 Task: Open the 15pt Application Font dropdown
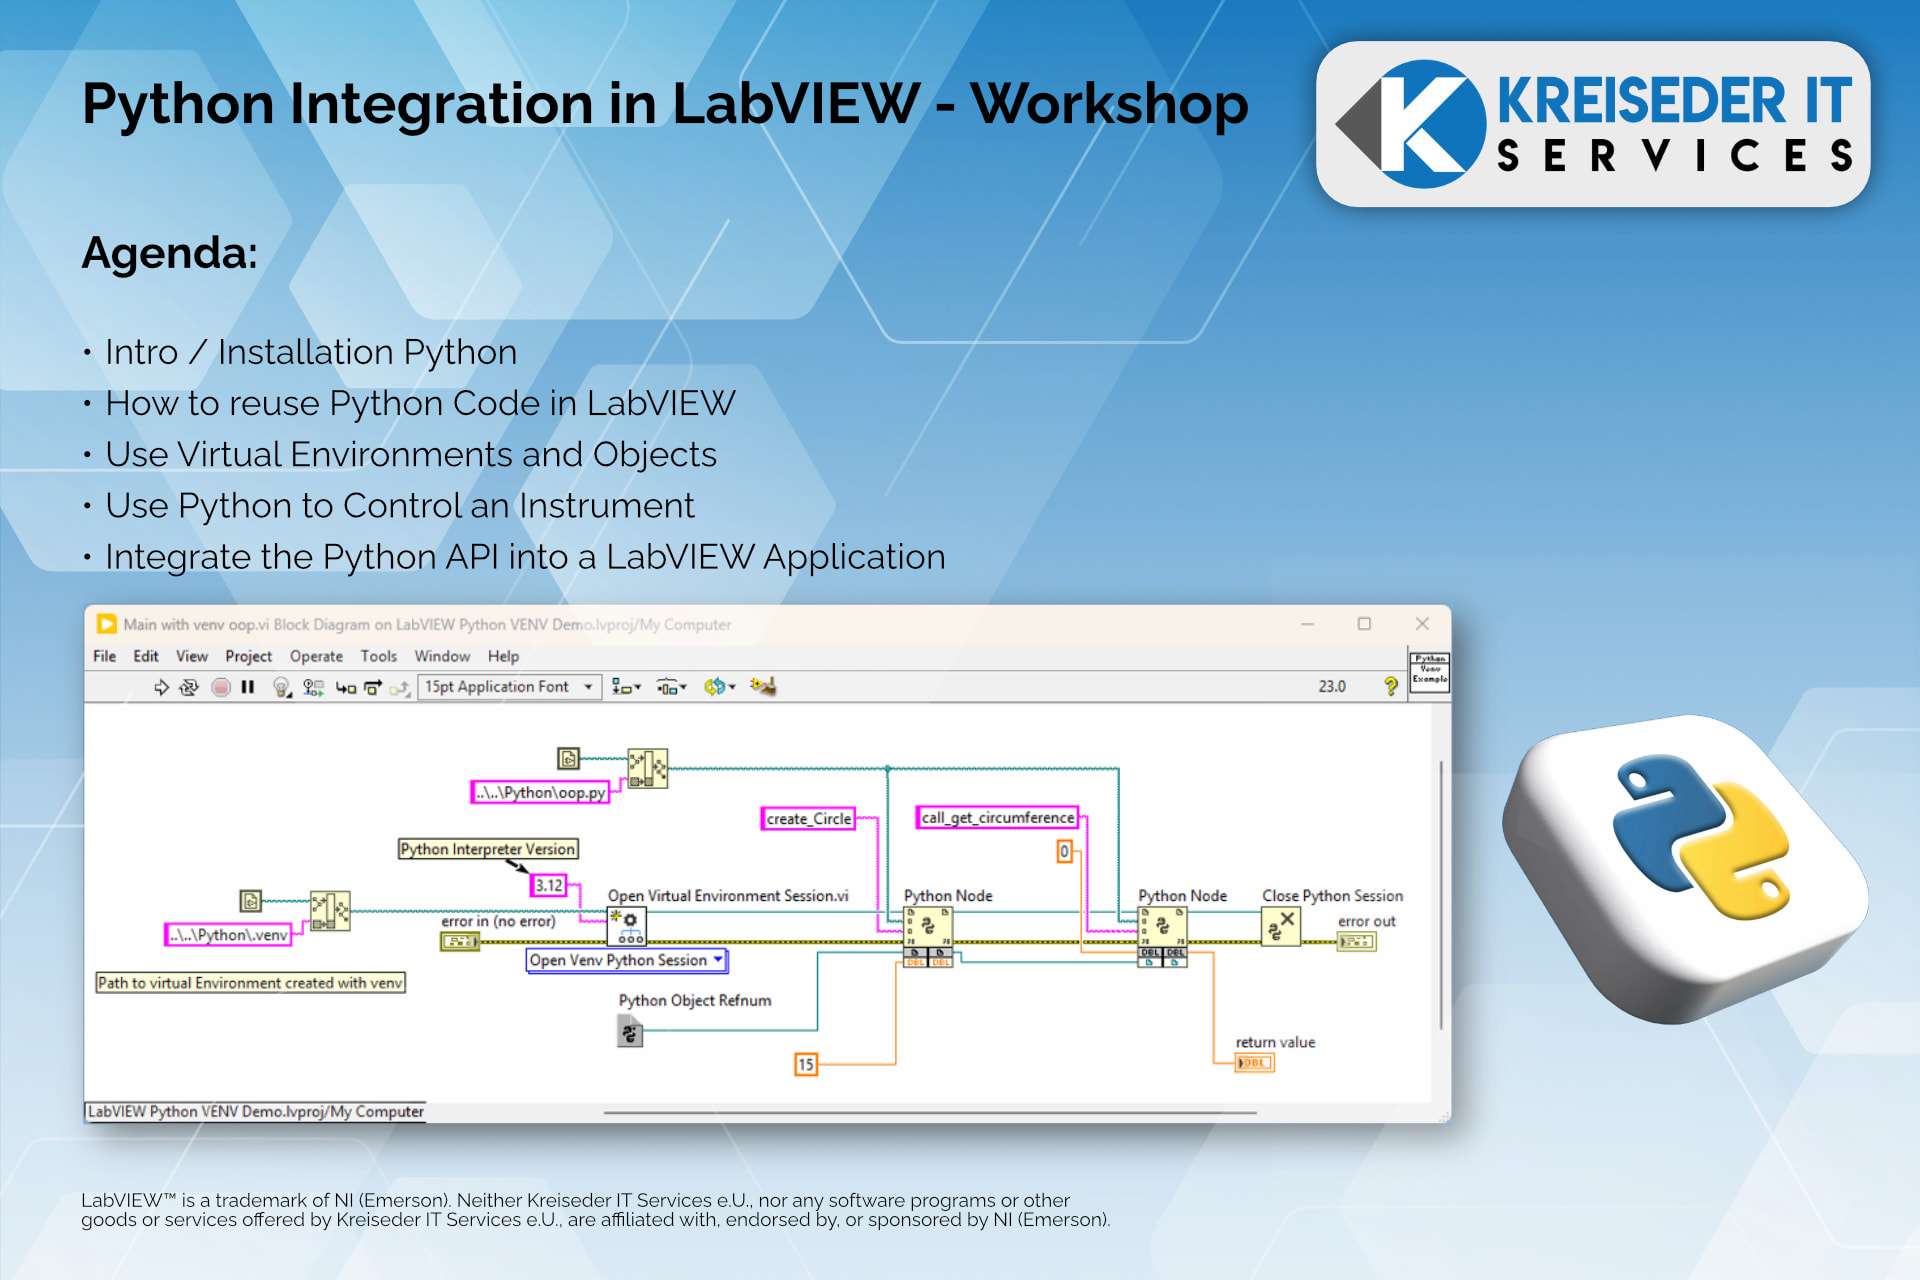(x=509, y=687)
